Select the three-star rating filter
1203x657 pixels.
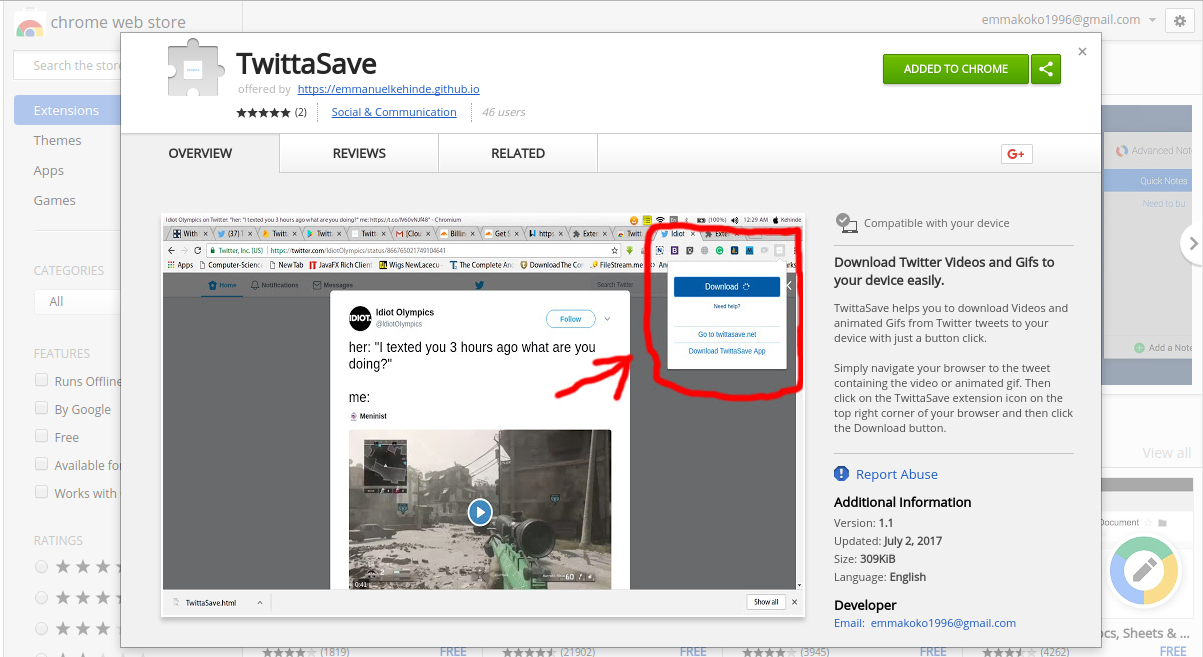40,628
